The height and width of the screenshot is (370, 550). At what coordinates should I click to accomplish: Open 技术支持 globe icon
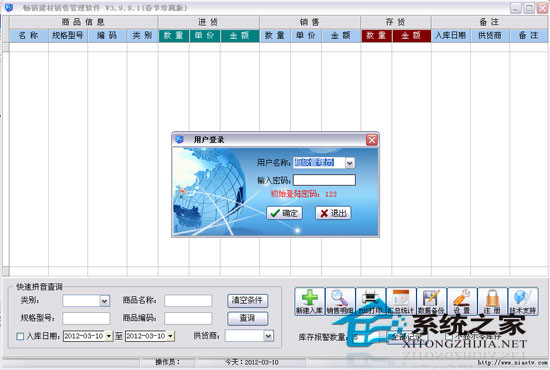[523, 301]
